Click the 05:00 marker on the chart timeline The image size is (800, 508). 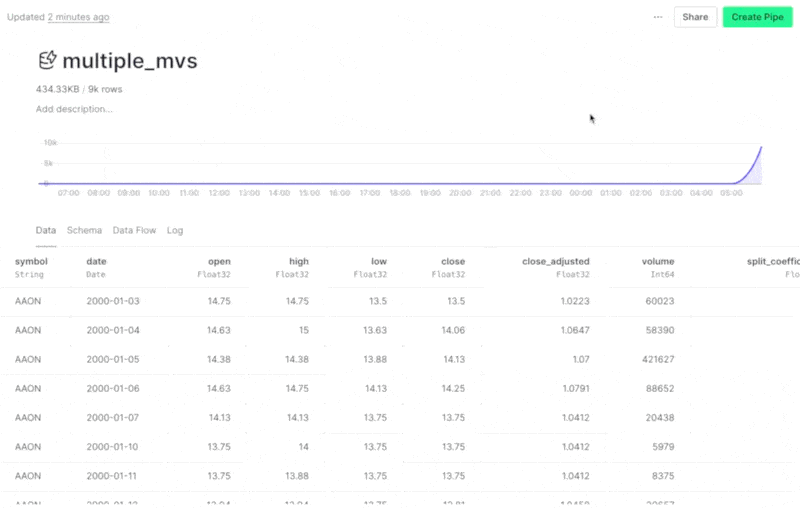click(731, 193)
